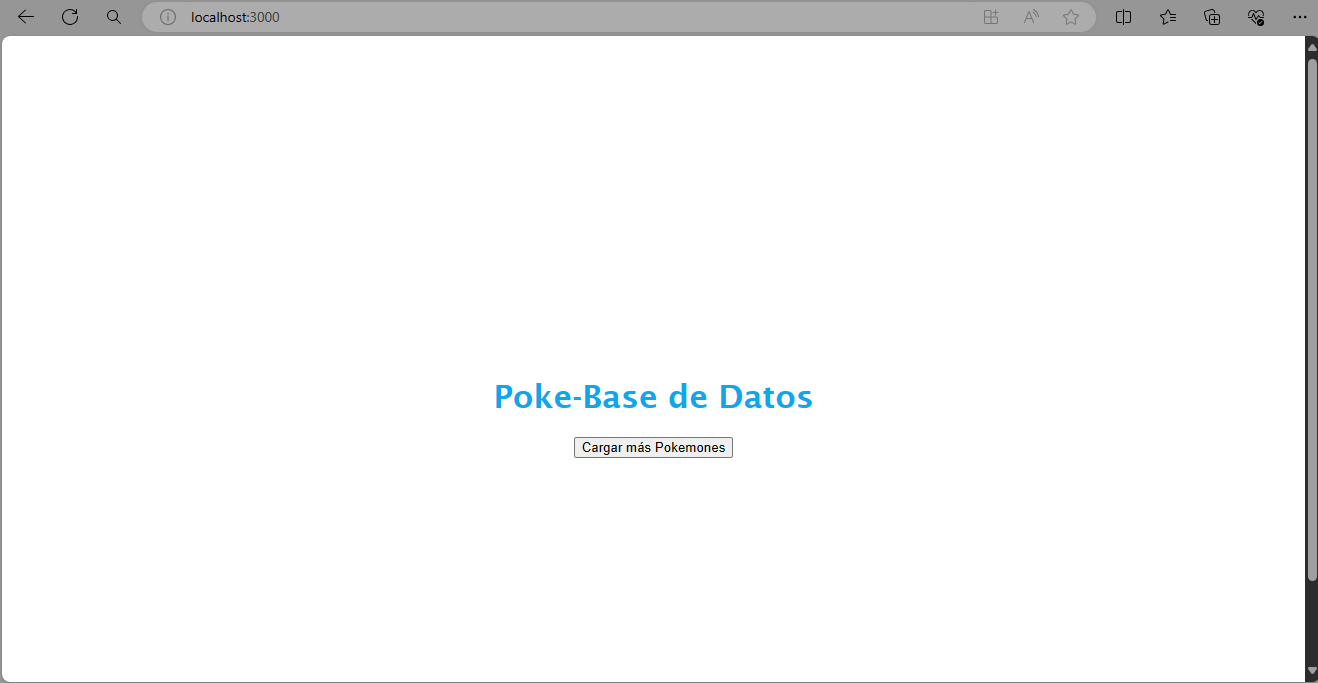This screenshot has height=683, width=1318.
Task: Click the scrollbar down arrow
Action: [x=1312, y=671]
